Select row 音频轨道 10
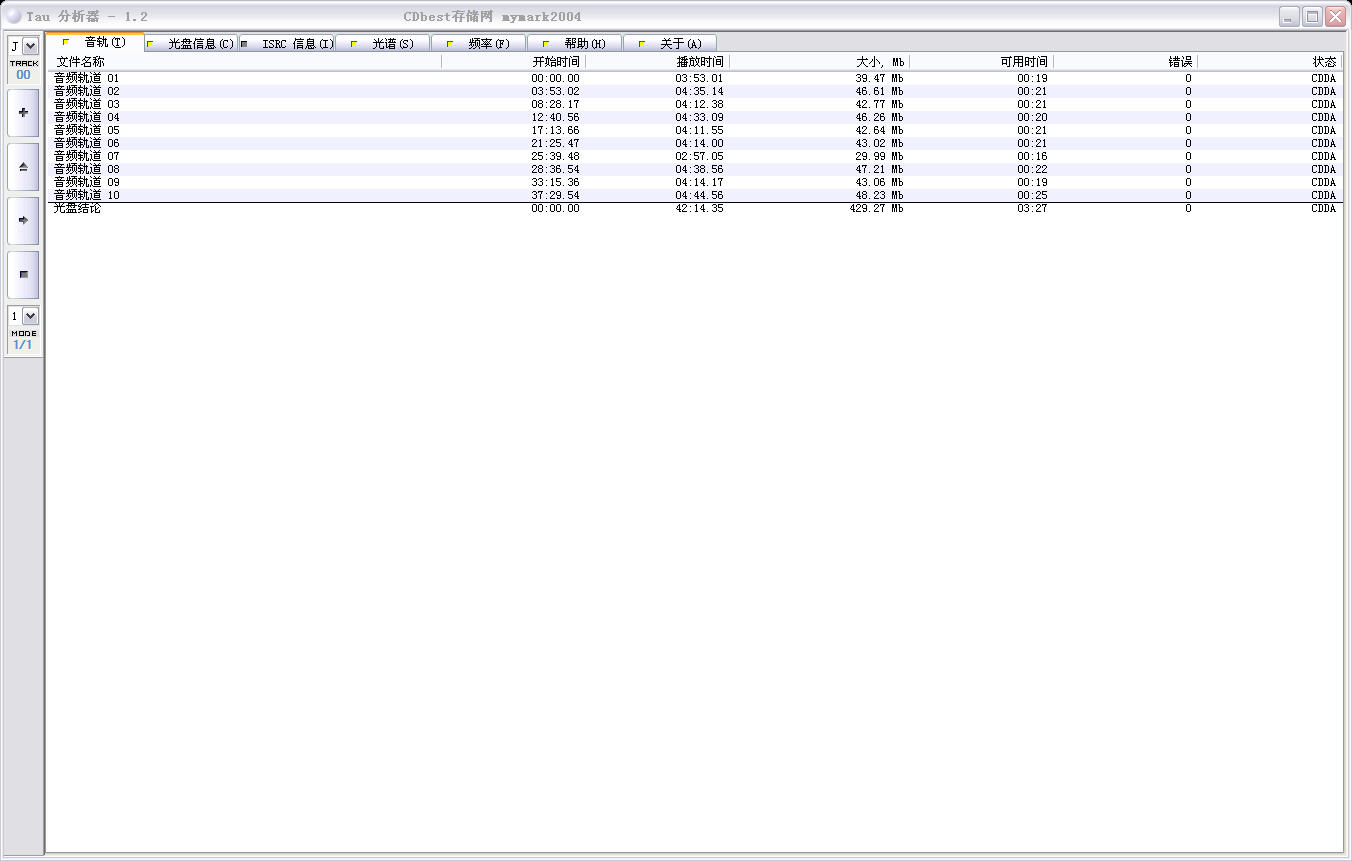This screenshot has height=861, width=1352. [695, 195]
